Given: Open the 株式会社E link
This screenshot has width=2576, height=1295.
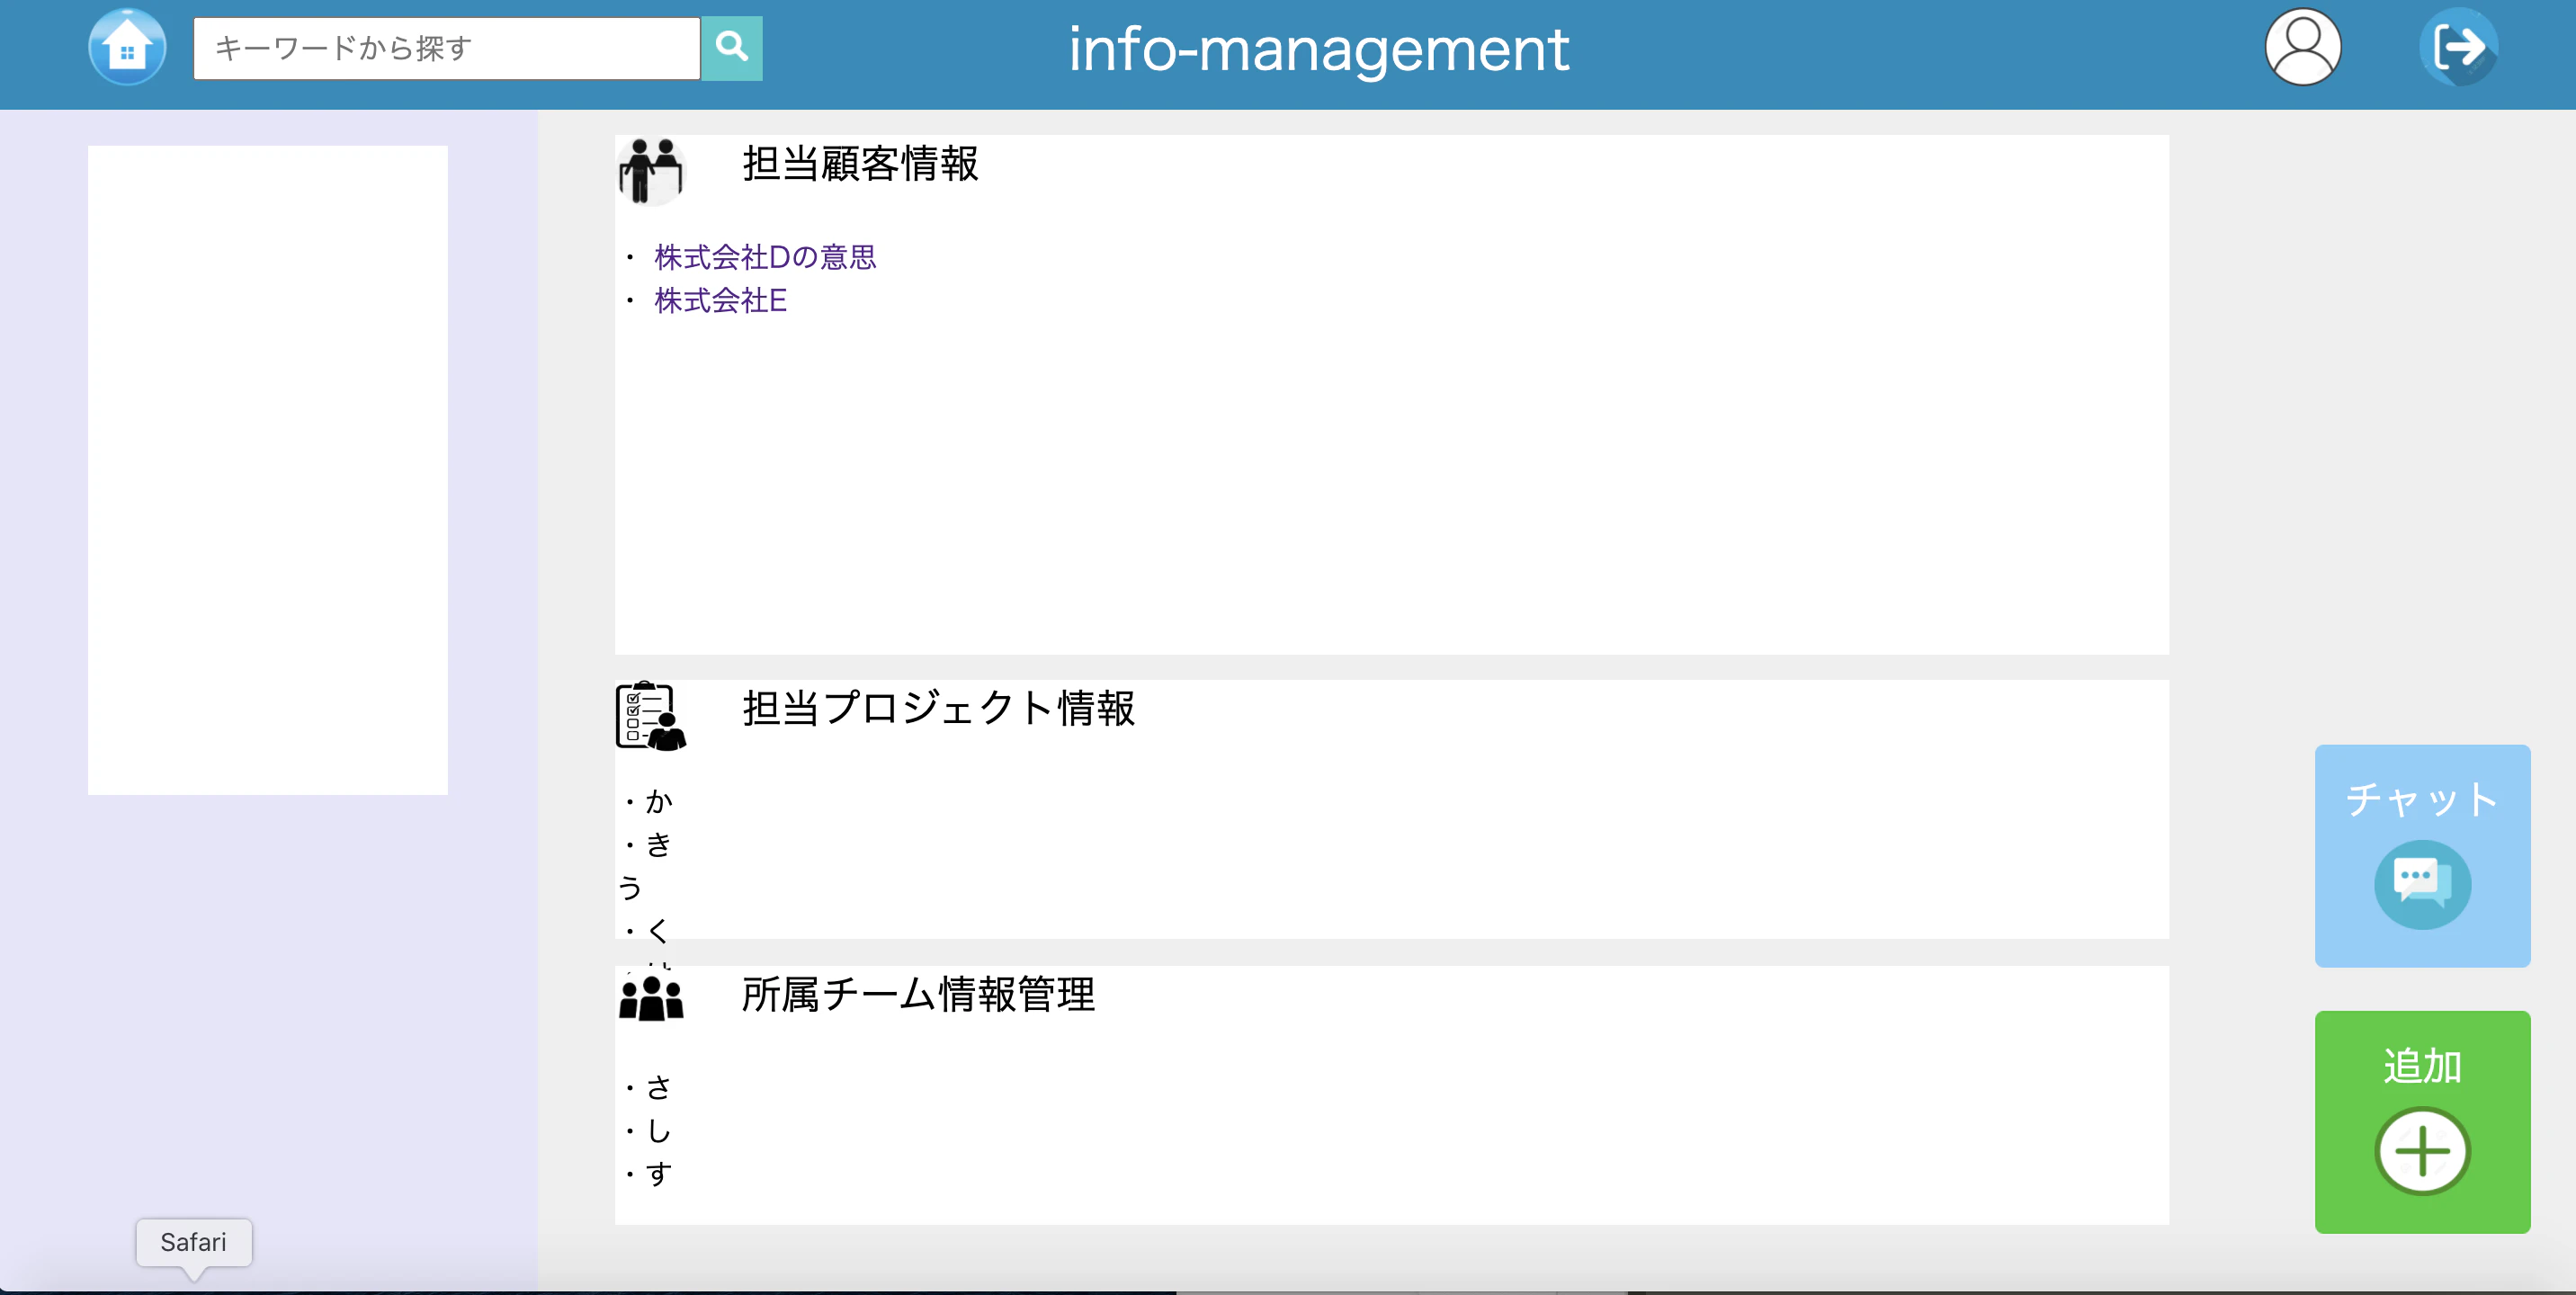Looking at the screenshot, I should (x=720, y=301).
